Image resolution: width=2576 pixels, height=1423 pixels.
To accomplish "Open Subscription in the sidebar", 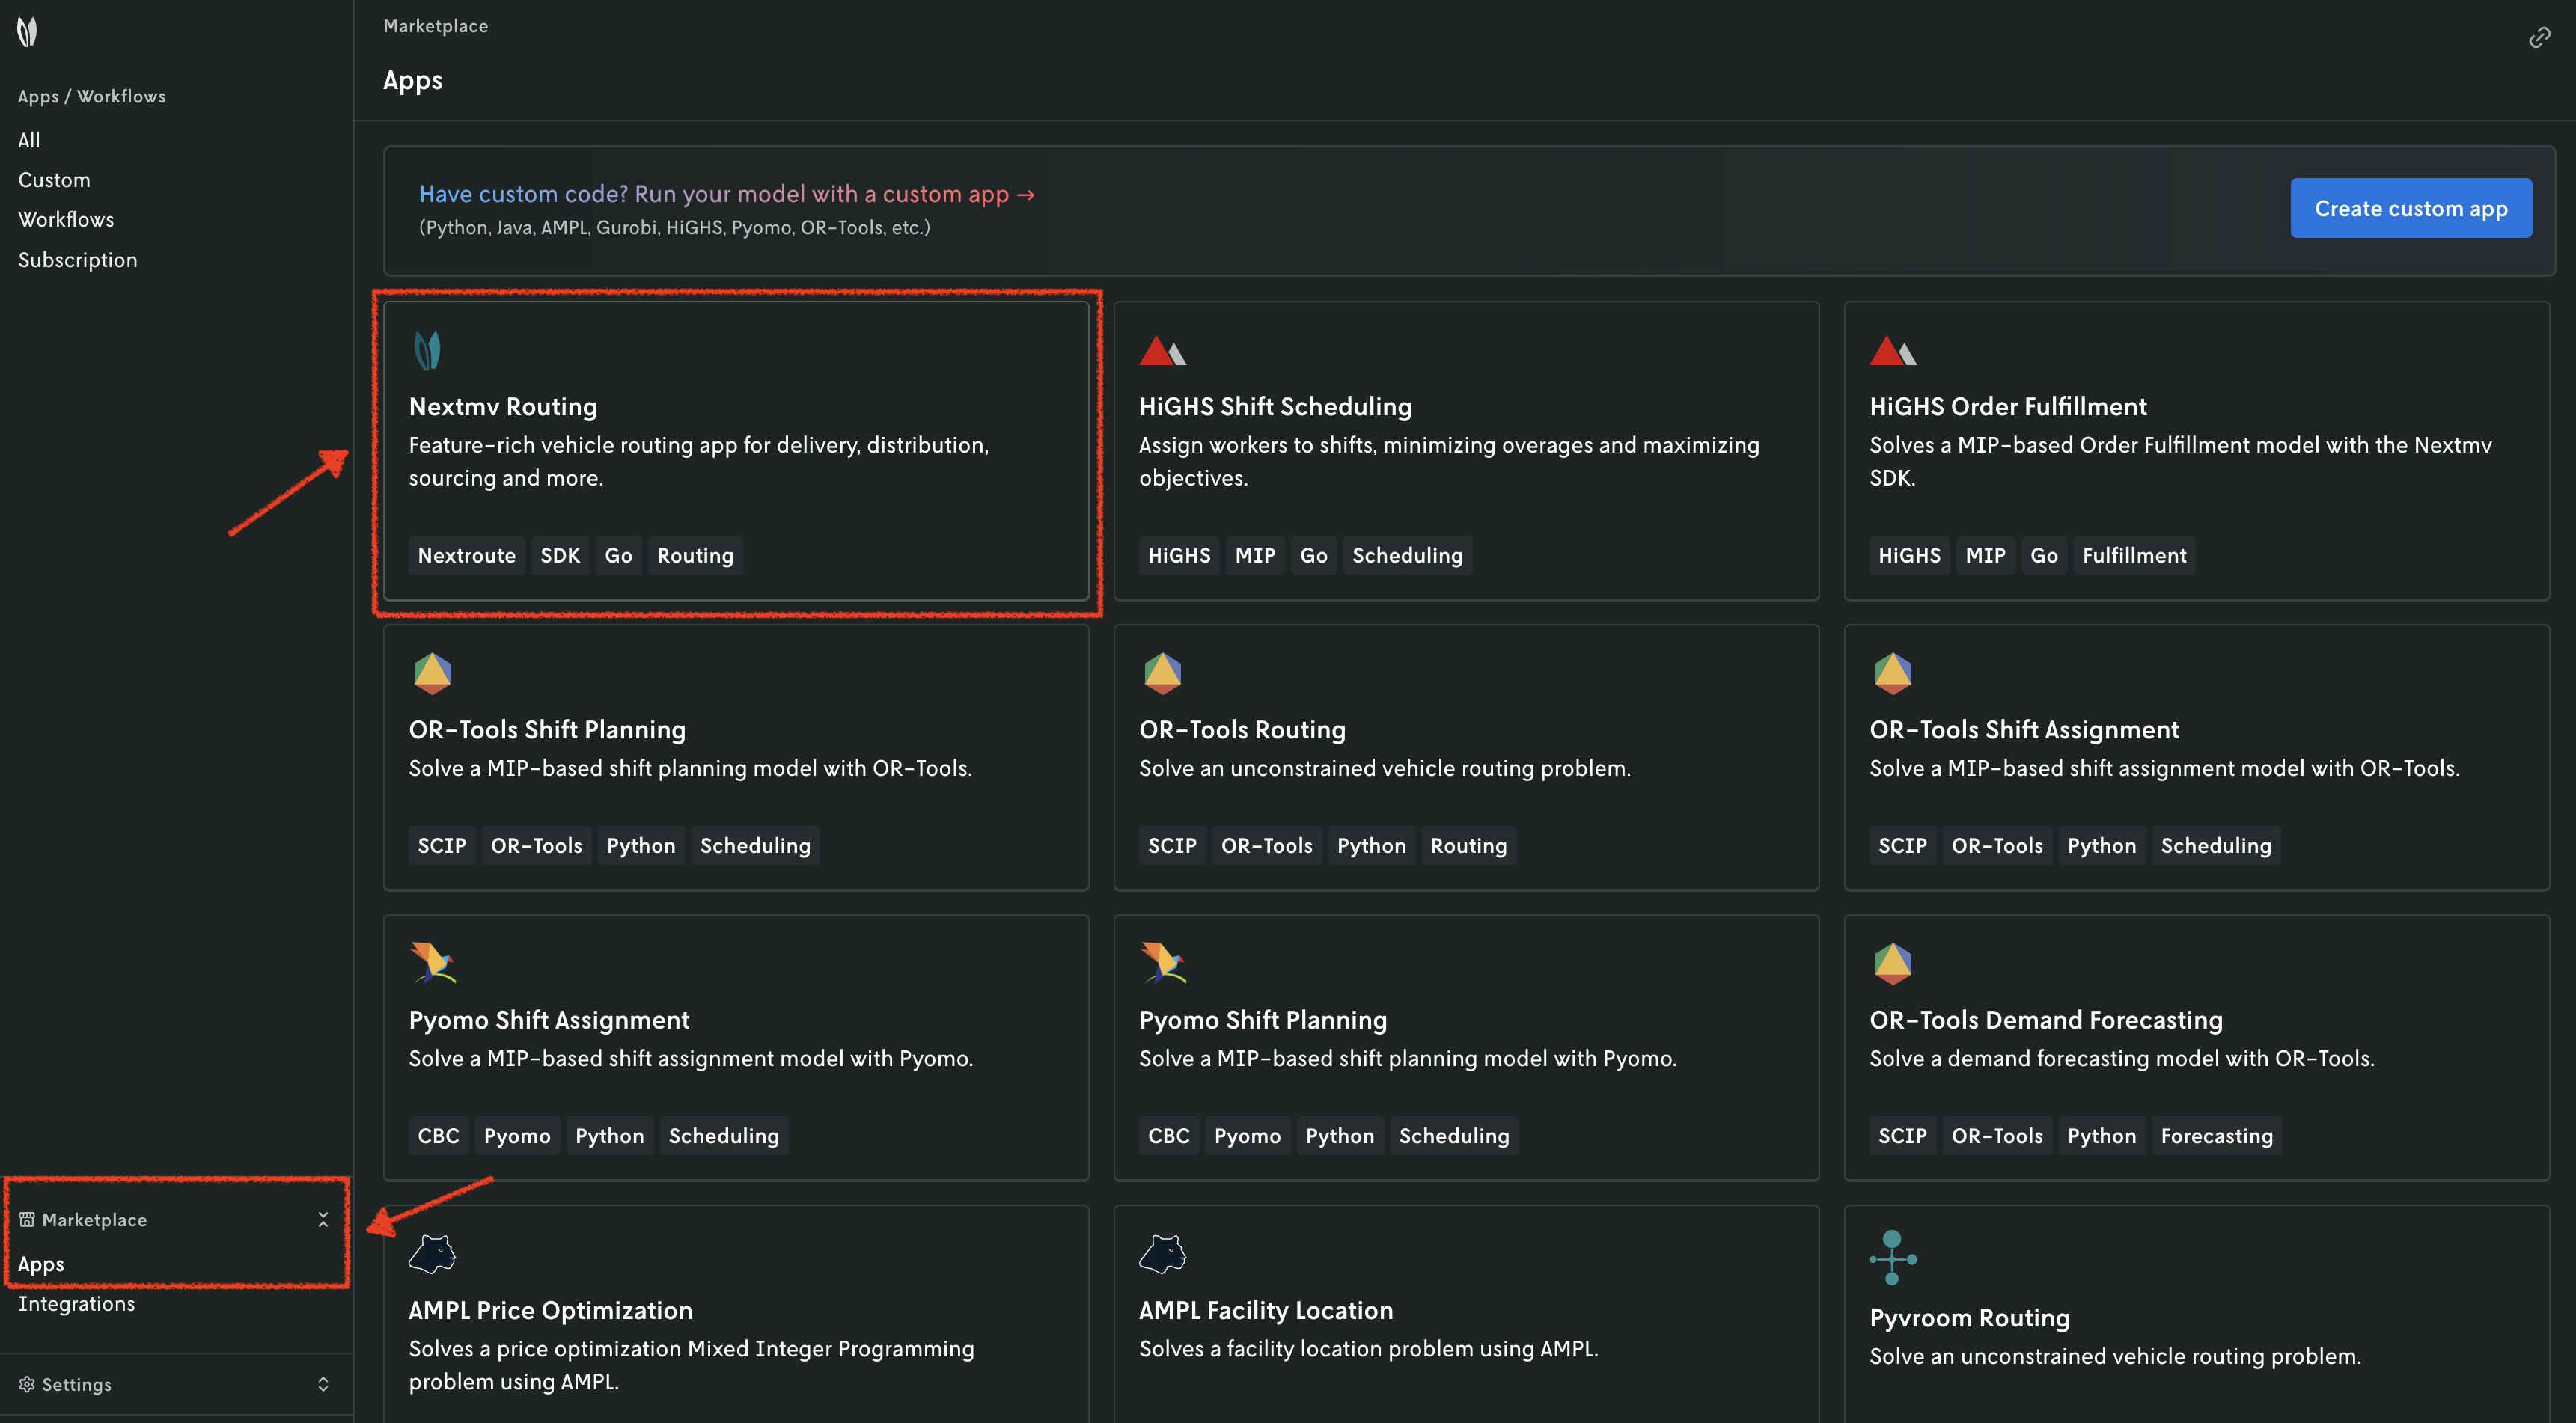I will click(x=78, y=260).
